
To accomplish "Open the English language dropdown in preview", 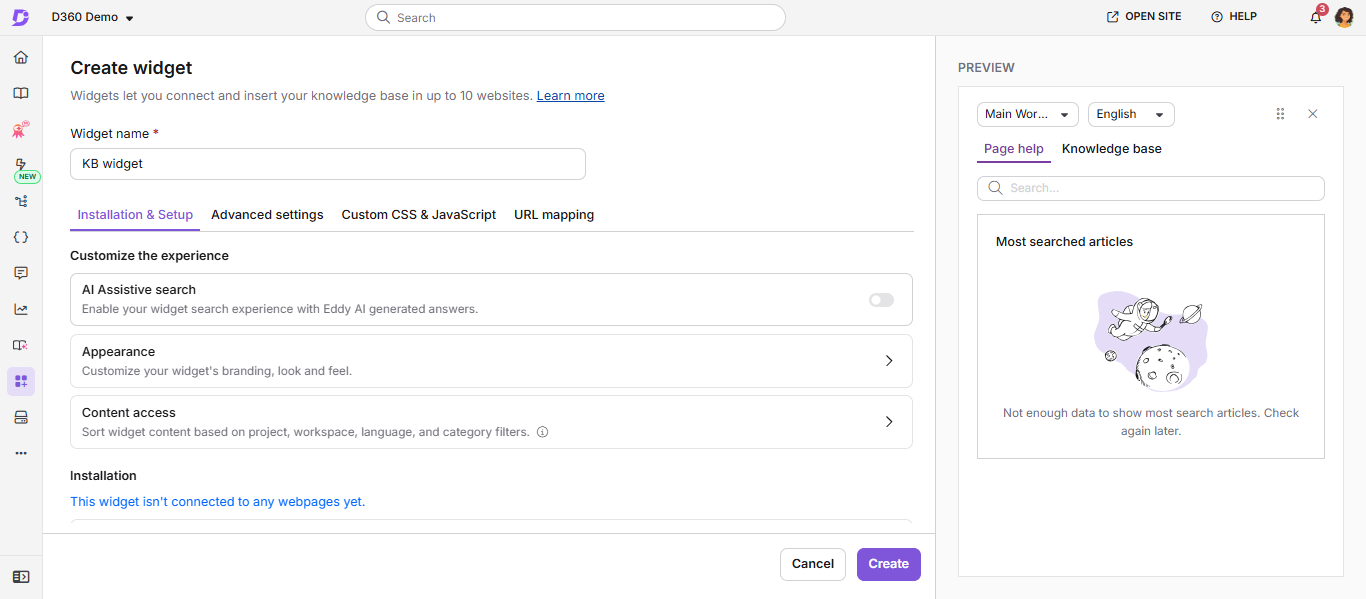I will point(1131,114).
